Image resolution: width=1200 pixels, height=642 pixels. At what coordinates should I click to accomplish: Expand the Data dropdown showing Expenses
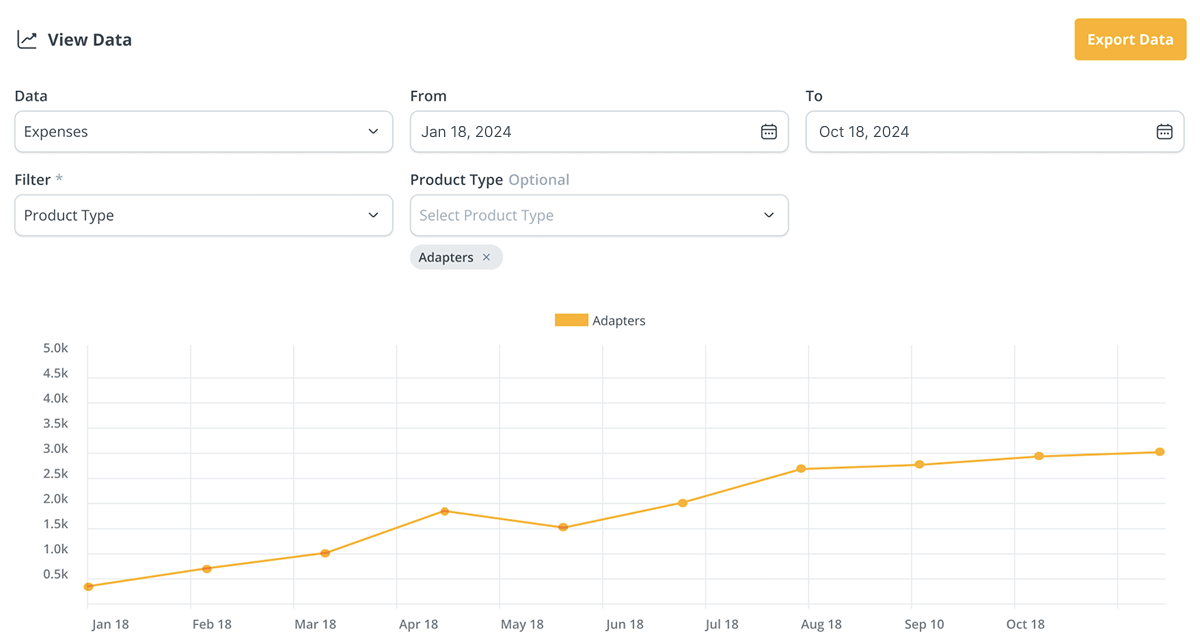[x=203, y=132]
